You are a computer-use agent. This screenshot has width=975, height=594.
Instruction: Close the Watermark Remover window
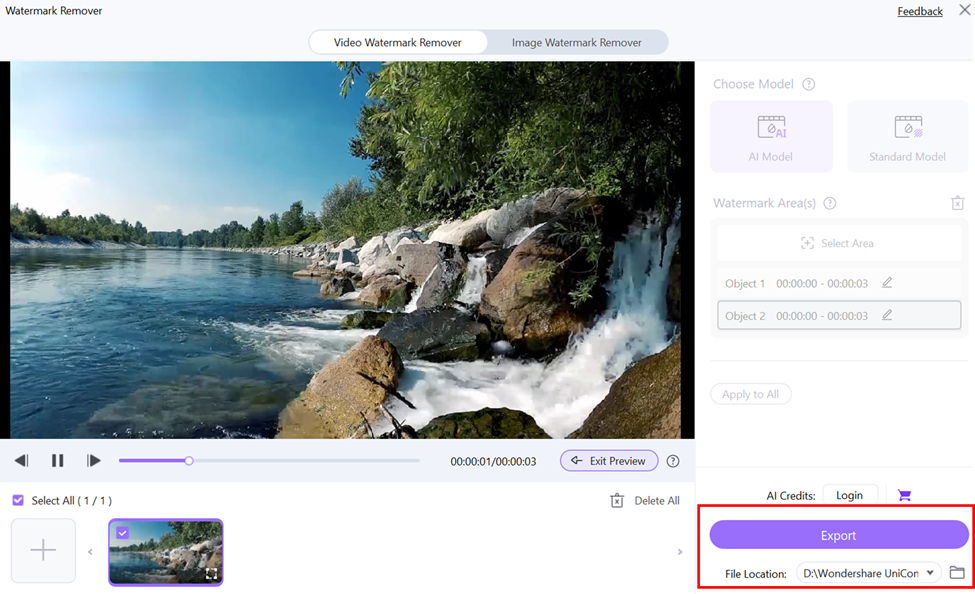pyautogui.click(x=964, y=10)
